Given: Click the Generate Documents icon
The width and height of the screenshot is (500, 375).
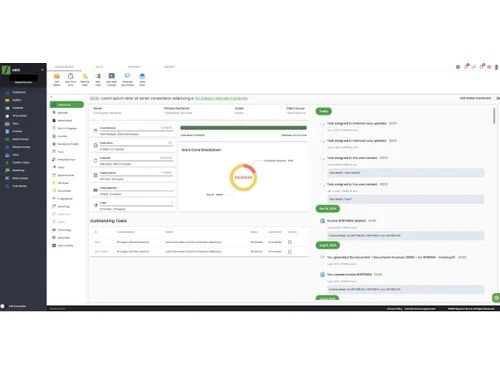Looking at the screenshot, I should coord(127,76).
